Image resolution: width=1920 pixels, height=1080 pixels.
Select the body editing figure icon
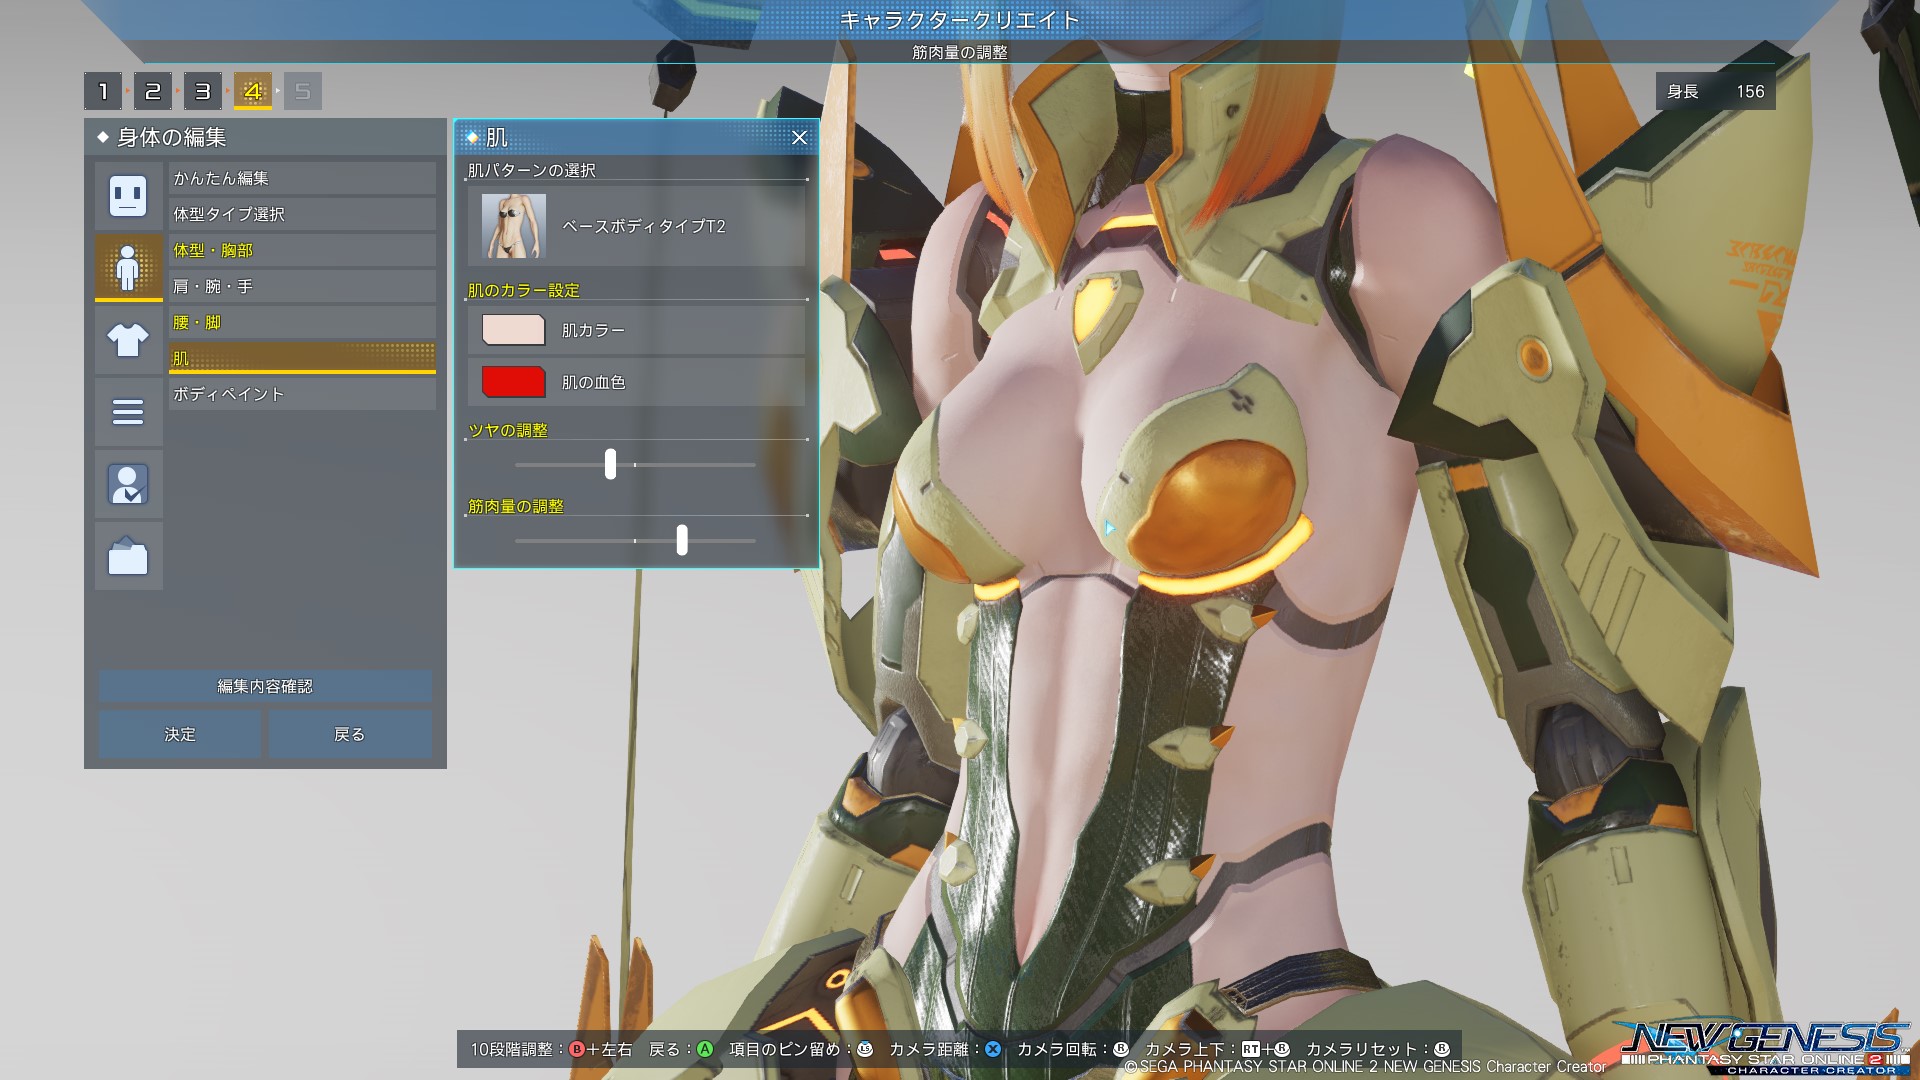(128, 266)
